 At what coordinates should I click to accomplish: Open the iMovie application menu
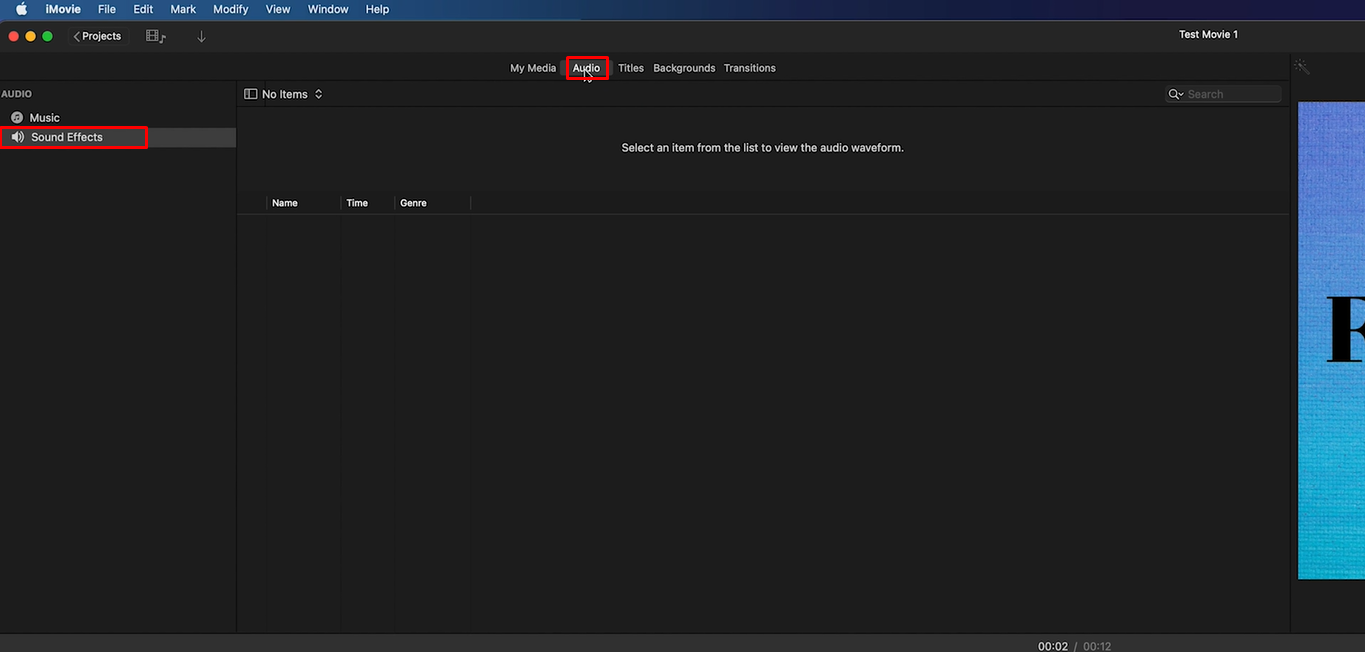point(63,9)
